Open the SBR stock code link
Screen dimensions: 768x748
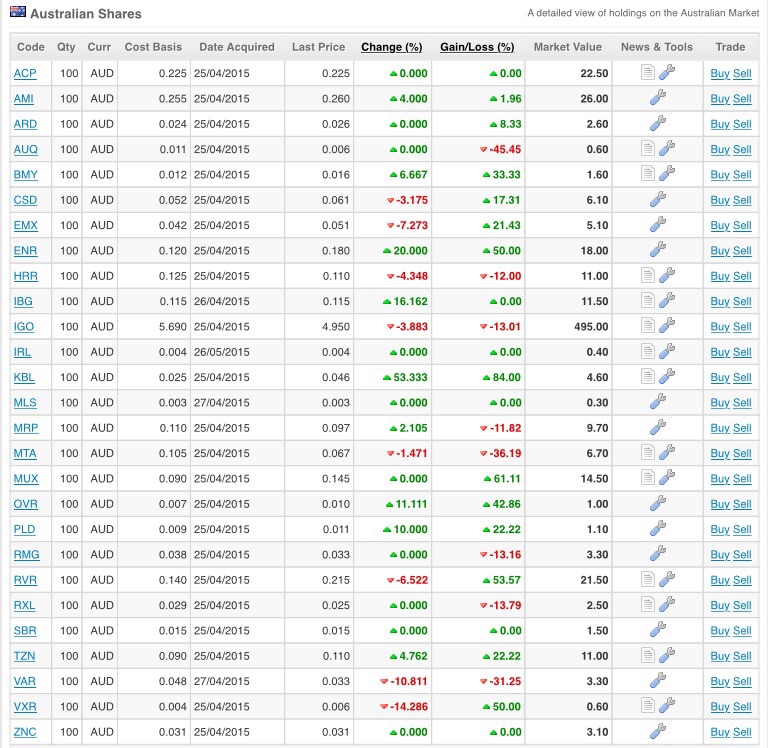(x=25, y=630)
